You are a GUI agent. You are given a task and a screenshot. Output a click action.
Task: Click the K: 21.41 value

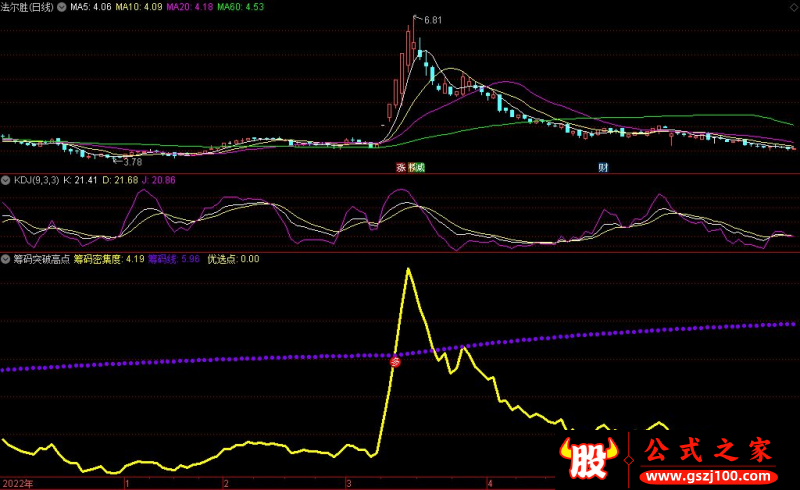(80, 180)
